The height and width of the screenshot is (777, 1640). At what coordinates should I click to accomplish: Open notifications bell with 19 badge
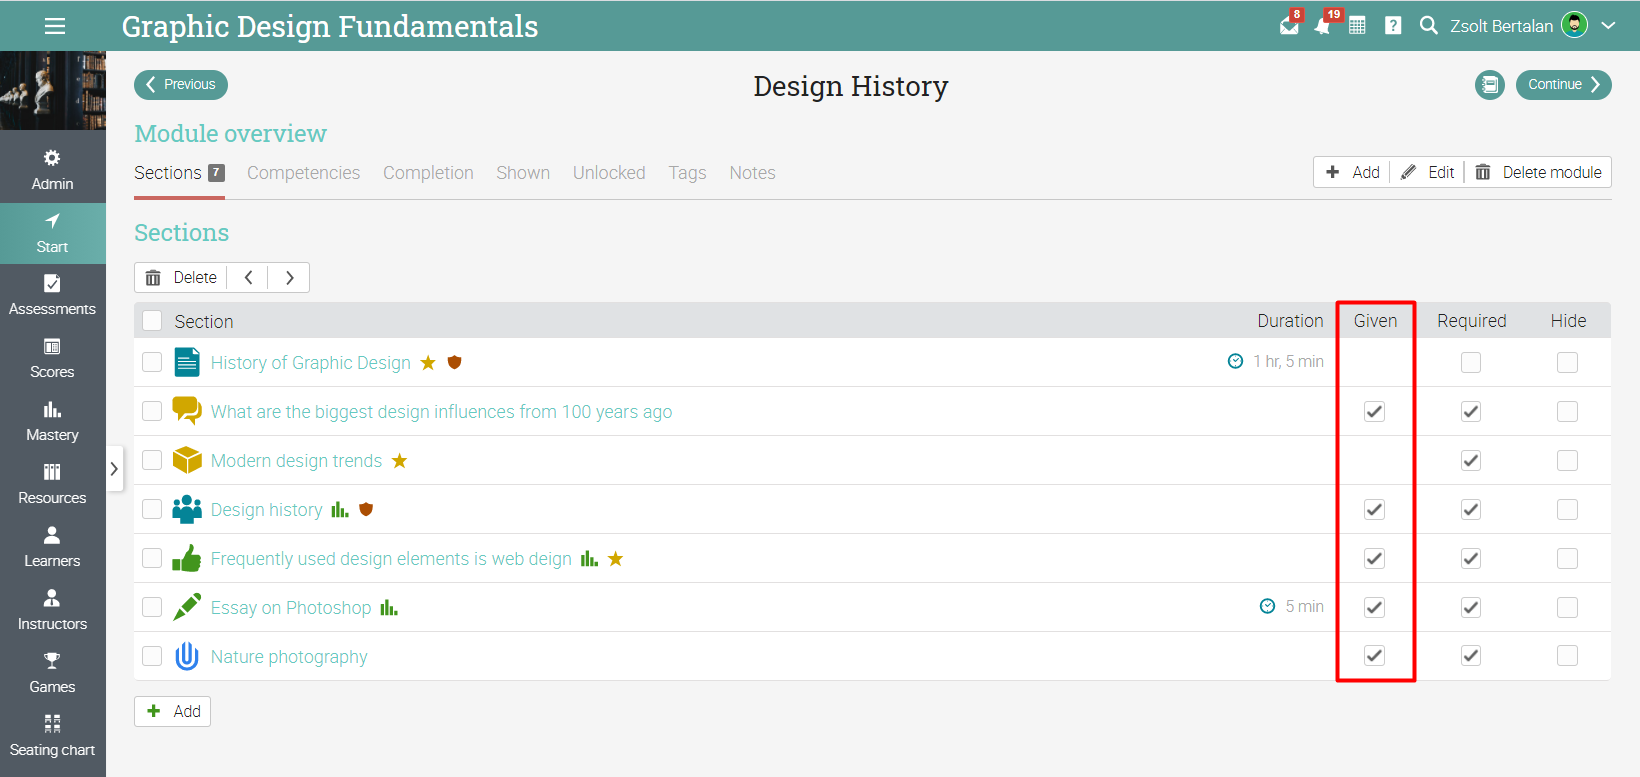pyautogui.click(x=1323, y=25)
